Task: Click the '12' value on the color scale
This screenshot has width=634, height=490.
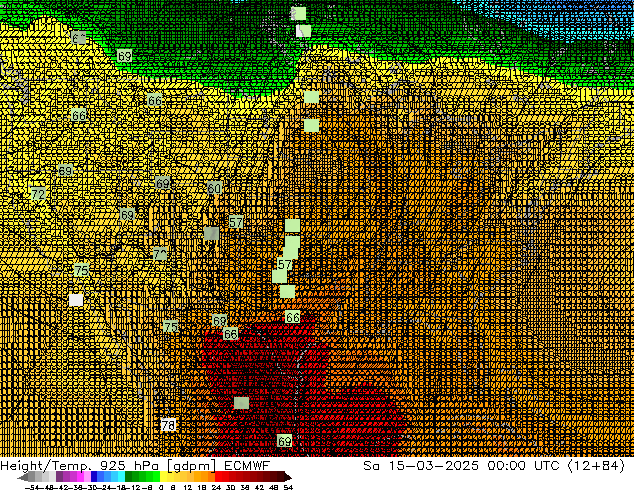Action: (x=188, y=487)
